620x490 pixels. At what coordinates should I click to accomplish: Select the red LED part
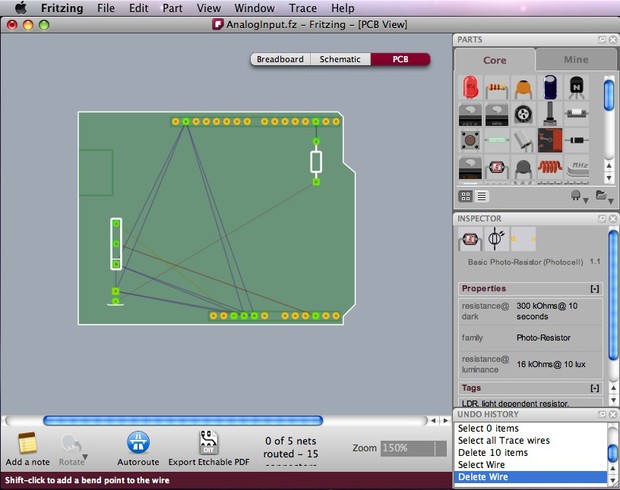(470, 87)
